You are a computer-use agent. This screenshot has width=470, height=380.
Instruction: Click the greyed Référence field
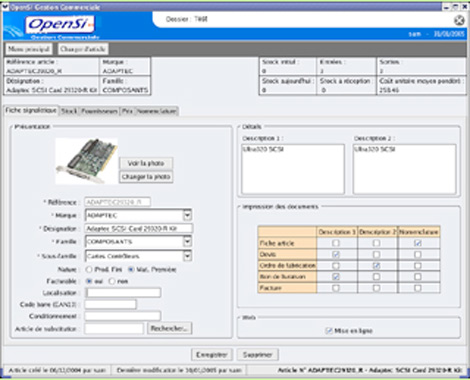tap(117, 202)
